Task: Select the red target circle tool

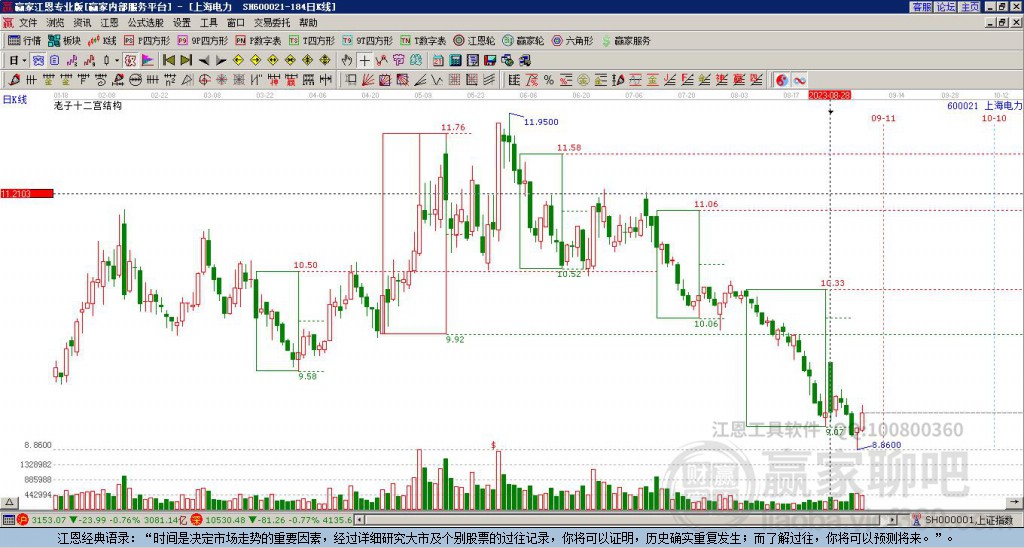Action: [x=204, y=80]
